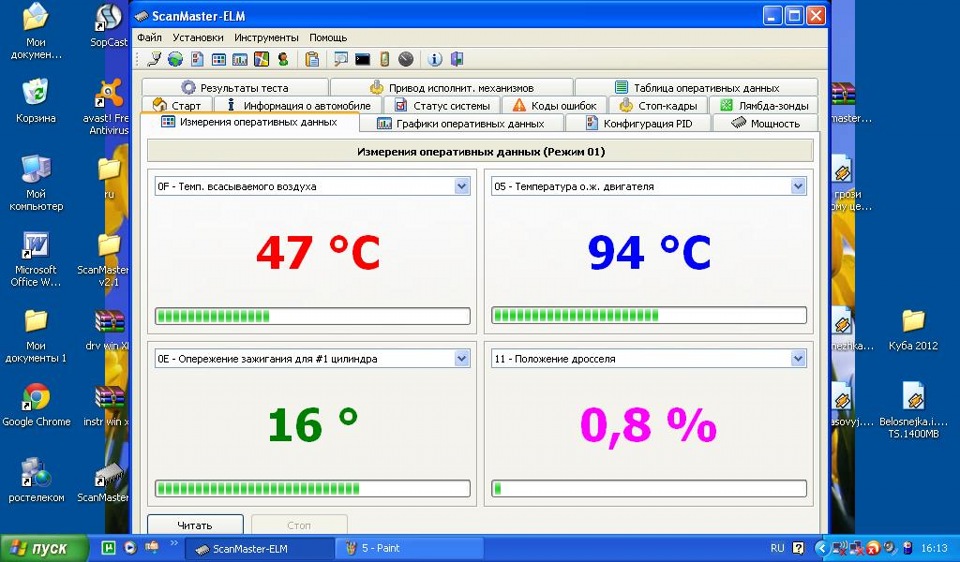Switch to Лямбда-зонды tab
The height and width of the screenshot is (562, 960).
764,105
